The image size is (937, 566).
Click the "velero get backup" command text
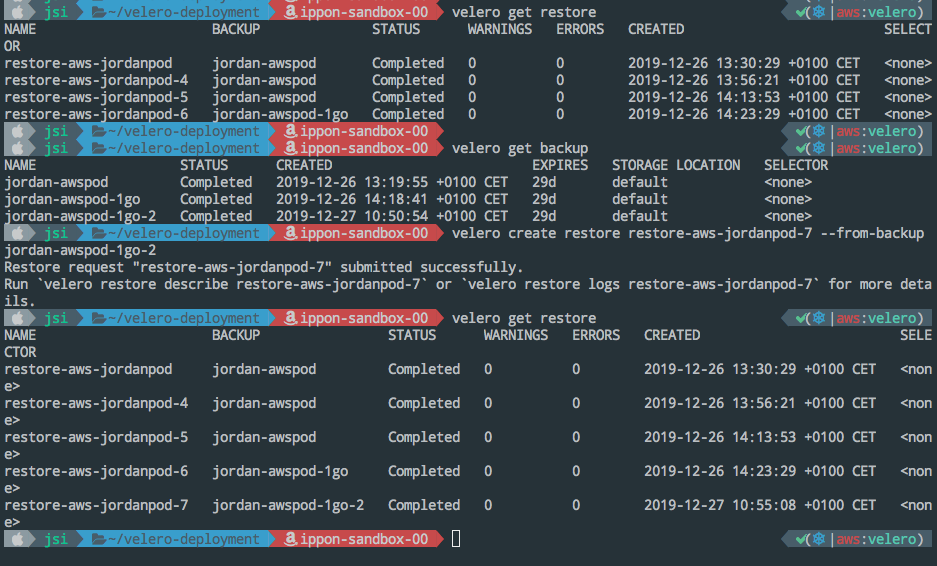pyautogui.click(x=520, y=148)
